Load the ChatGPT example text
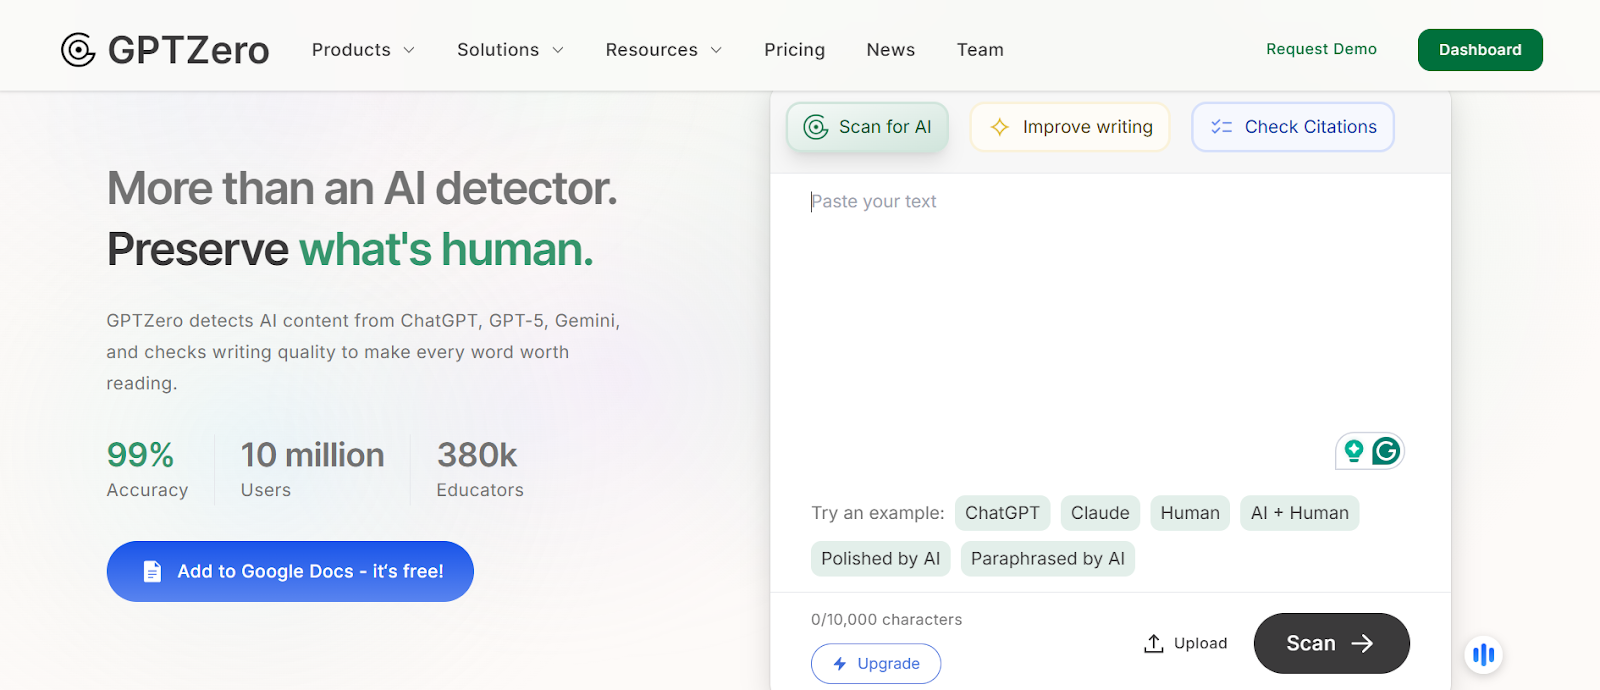The image size is (1600, 690). pos(1002,513)
